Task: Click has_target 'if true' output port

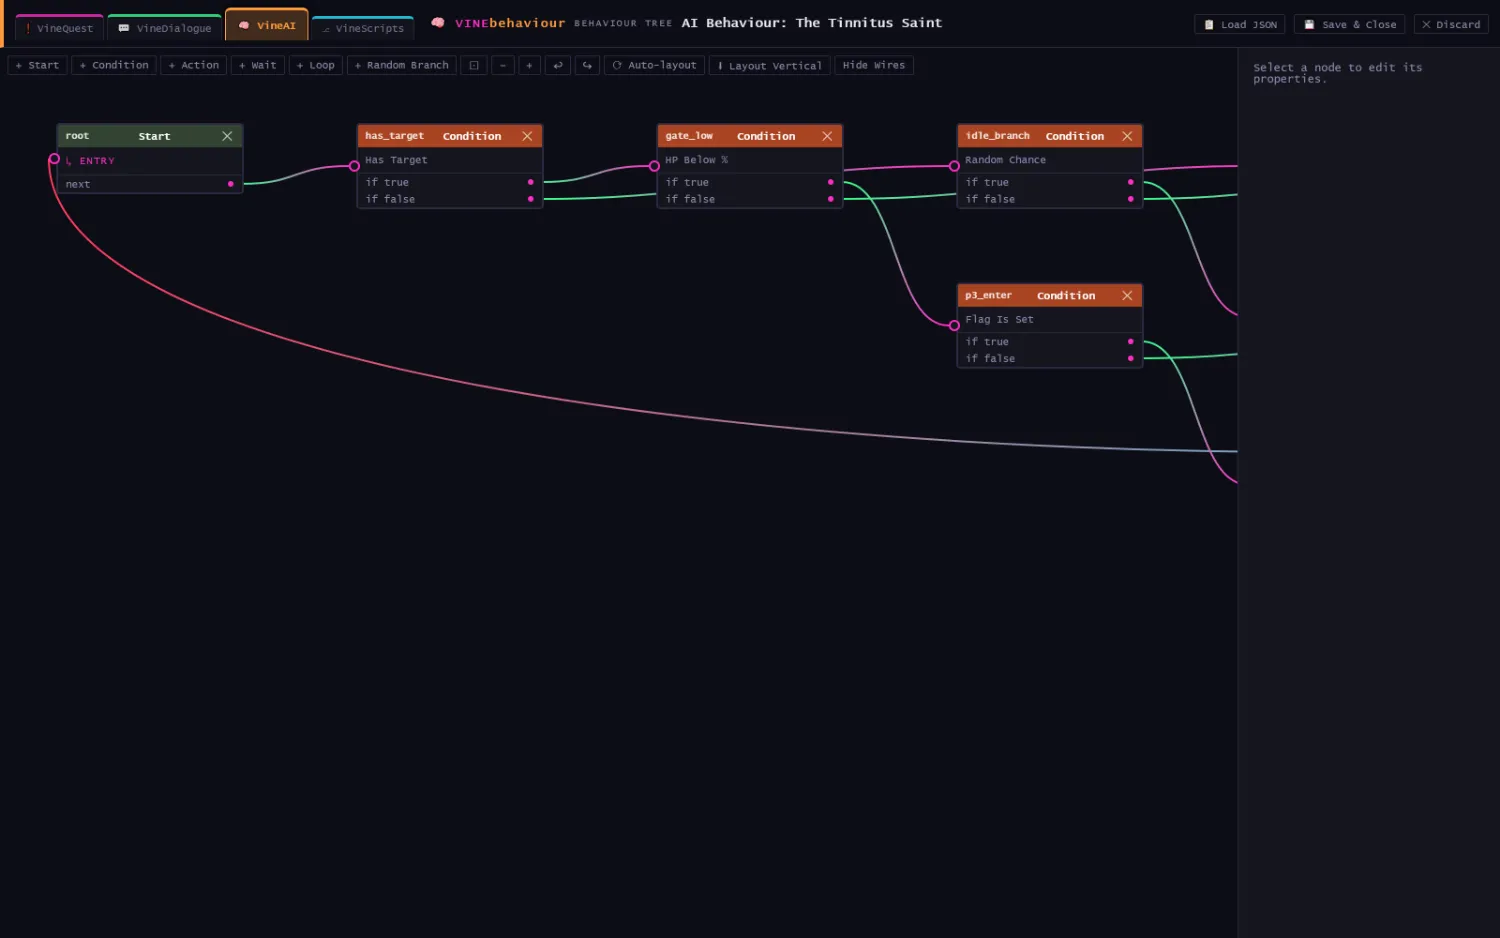Action: click(531, 182)
